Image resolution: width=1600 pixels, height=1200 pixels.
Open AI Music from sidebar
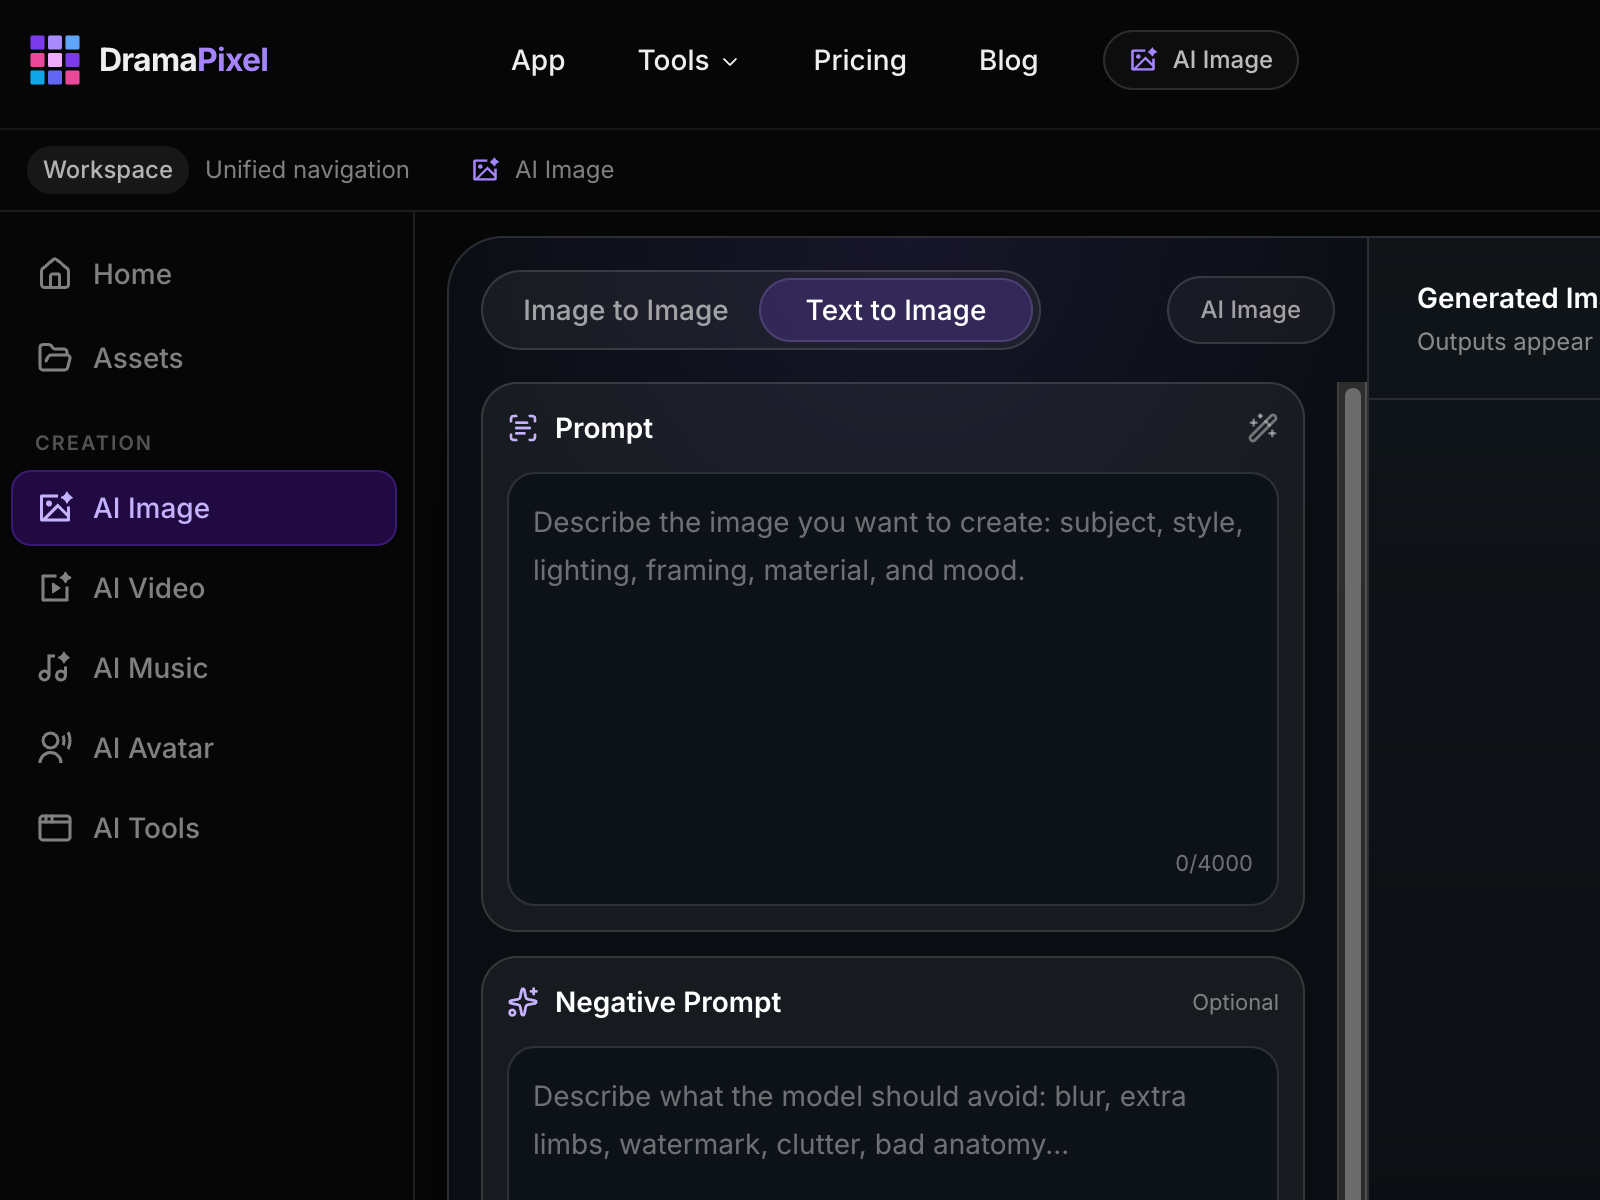click(150, 668)
